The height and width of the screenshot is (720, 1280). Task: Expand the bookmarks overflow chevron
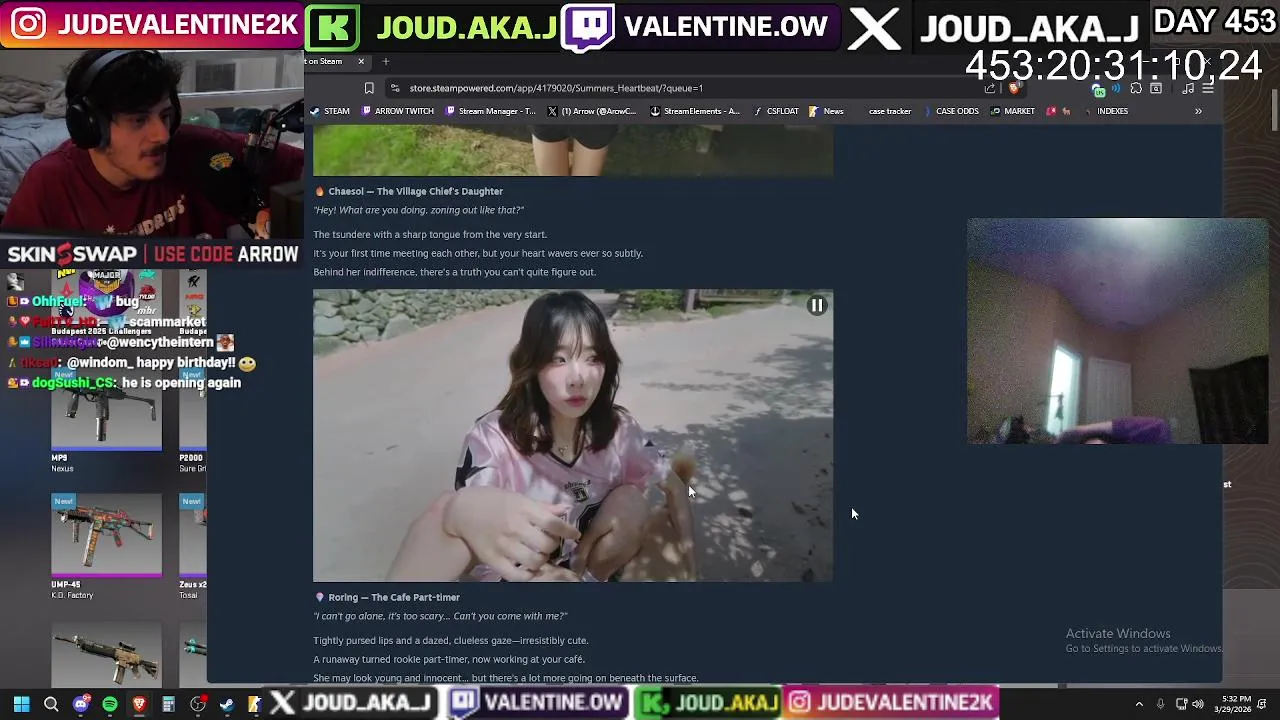pyautogui.click(x=1198, y=111)
